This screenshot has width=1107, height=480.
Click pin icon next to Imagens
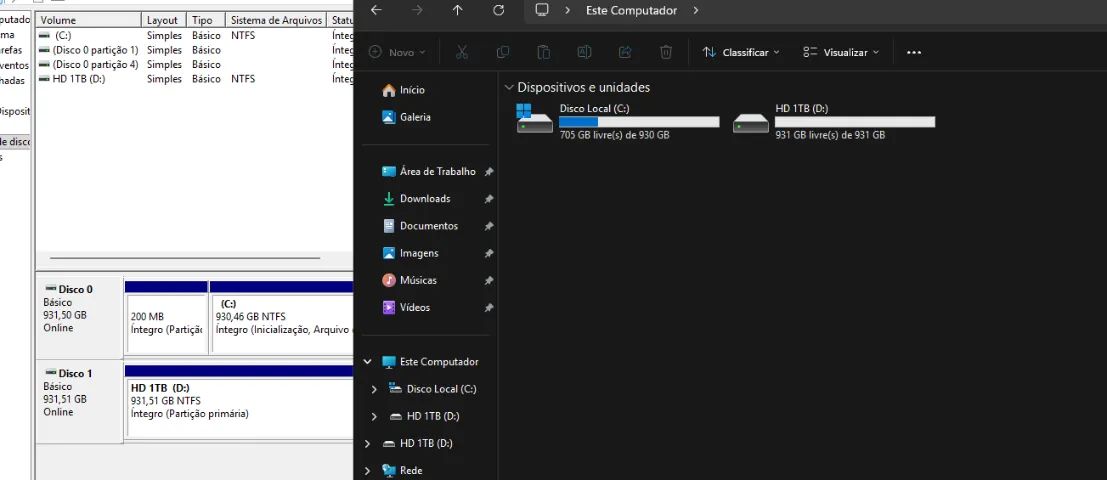point(489,253)
